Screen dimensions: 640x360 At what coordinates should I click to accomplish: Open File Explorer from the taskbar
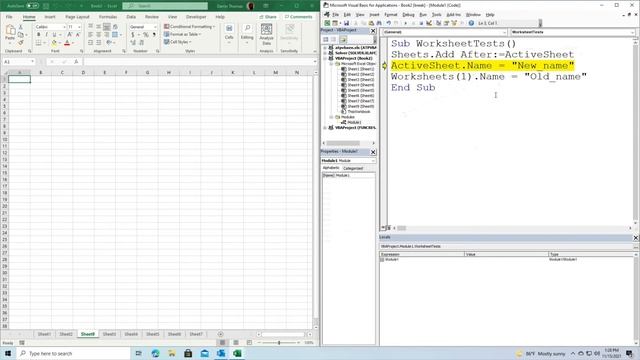point(172,353)
